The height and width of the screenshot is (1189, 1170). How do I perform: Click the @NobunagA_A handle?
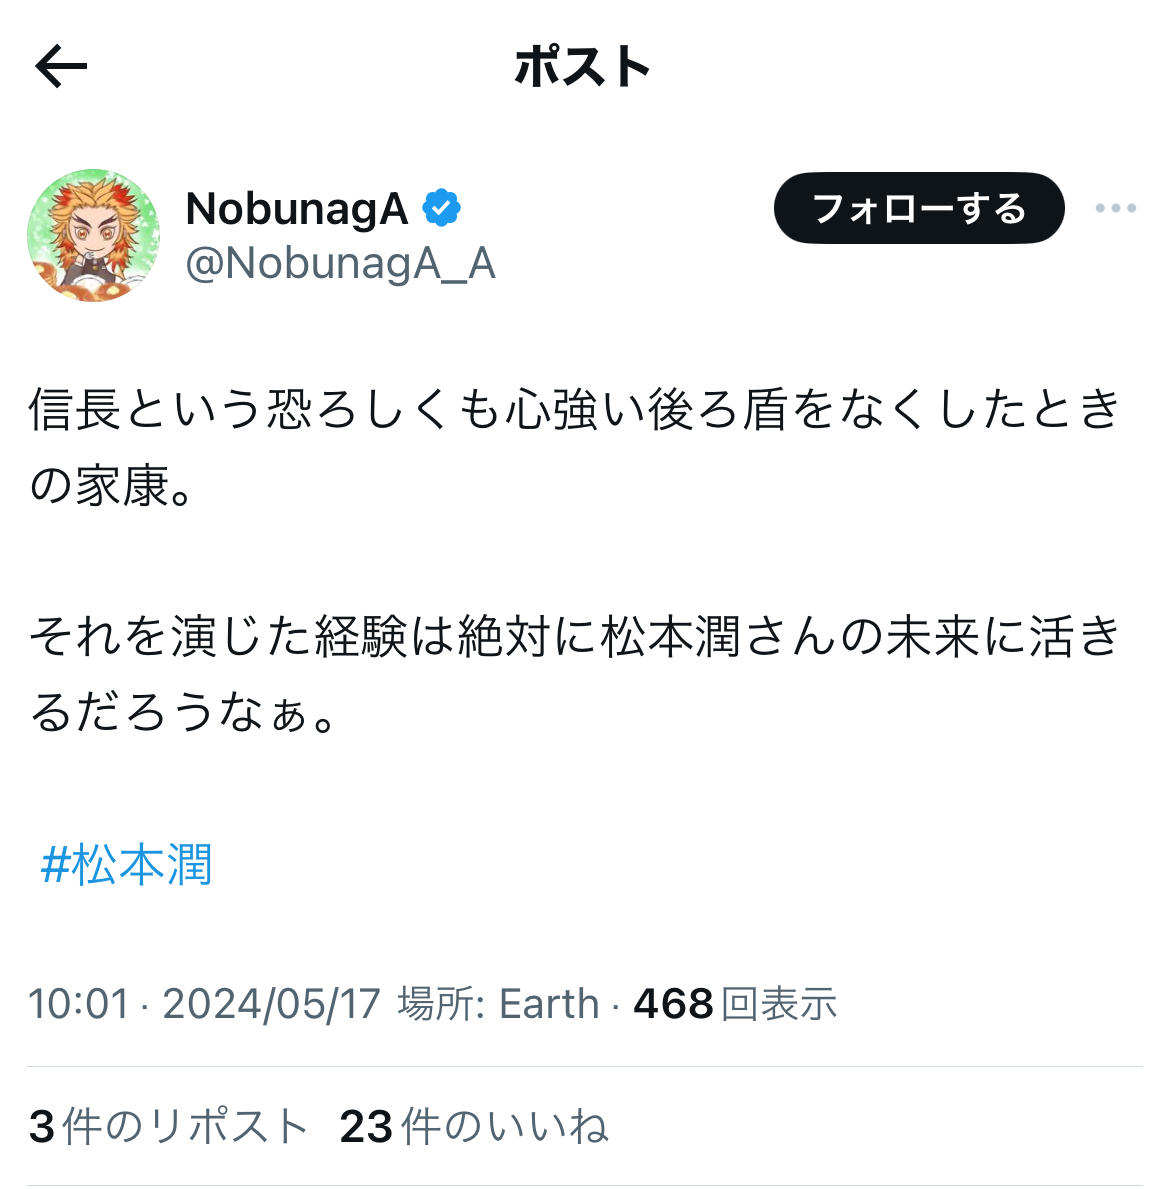[x=340, y=264]
